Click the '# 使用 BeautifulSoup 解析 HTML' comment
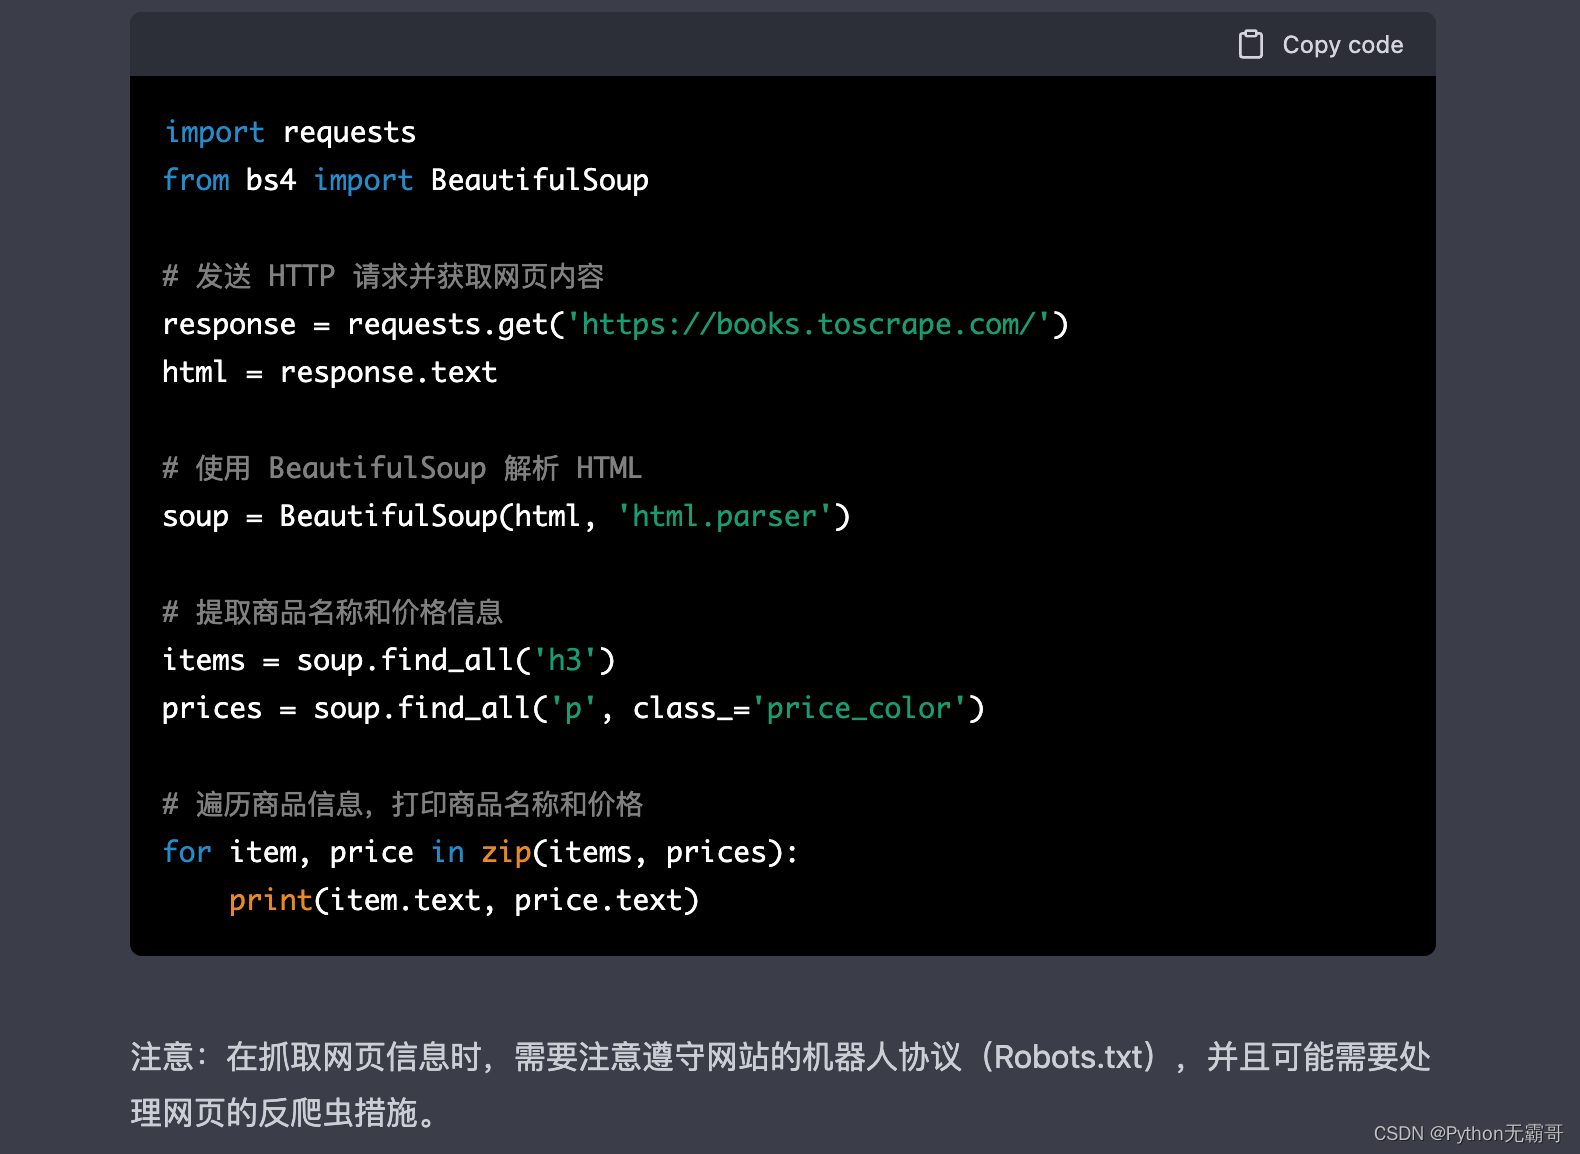 (x=402, y=468)
